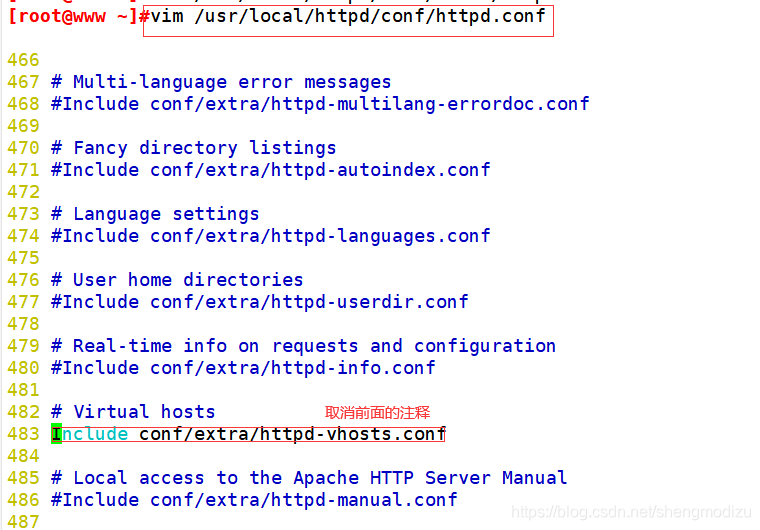Click the comment '# Fancy directory listings'
Viewport: 760px width, 530px height.
click(193, 148)
